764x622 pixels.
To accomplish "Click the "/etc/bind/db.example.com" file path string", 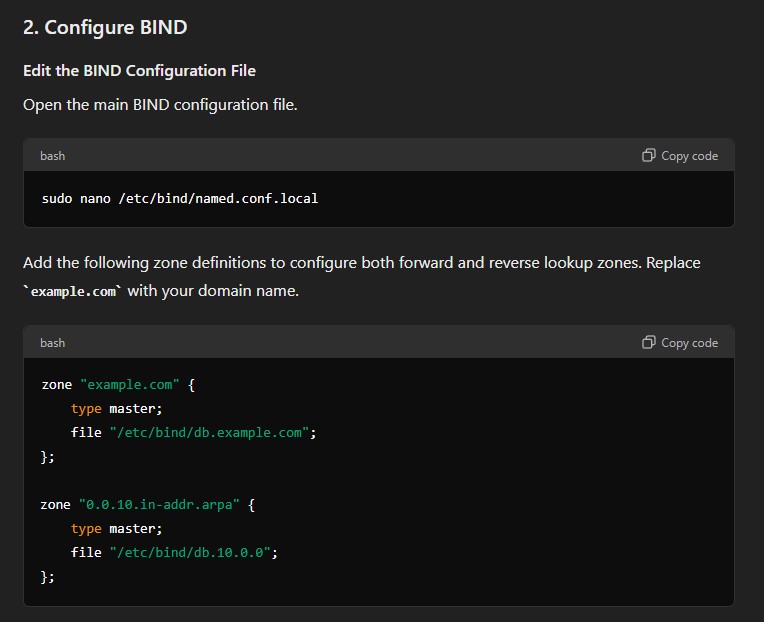I will [209, 433].
